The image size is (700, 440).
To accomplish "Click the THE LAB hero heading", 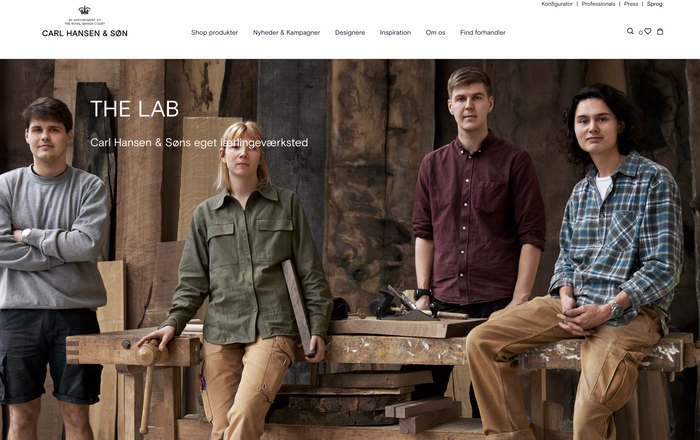I will [134, 109].
